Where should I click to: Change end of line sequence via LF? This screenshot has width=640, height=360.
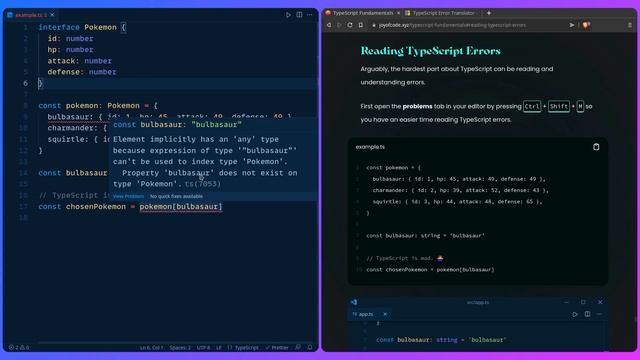(x=219, y=348)
